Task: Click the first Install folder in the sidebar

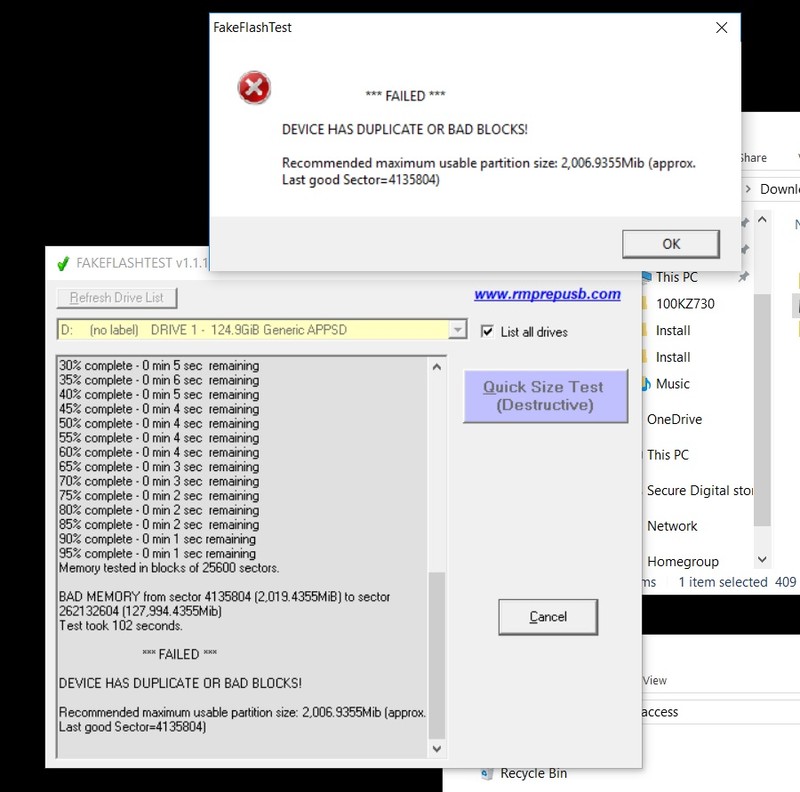Action: coord(672,330)
